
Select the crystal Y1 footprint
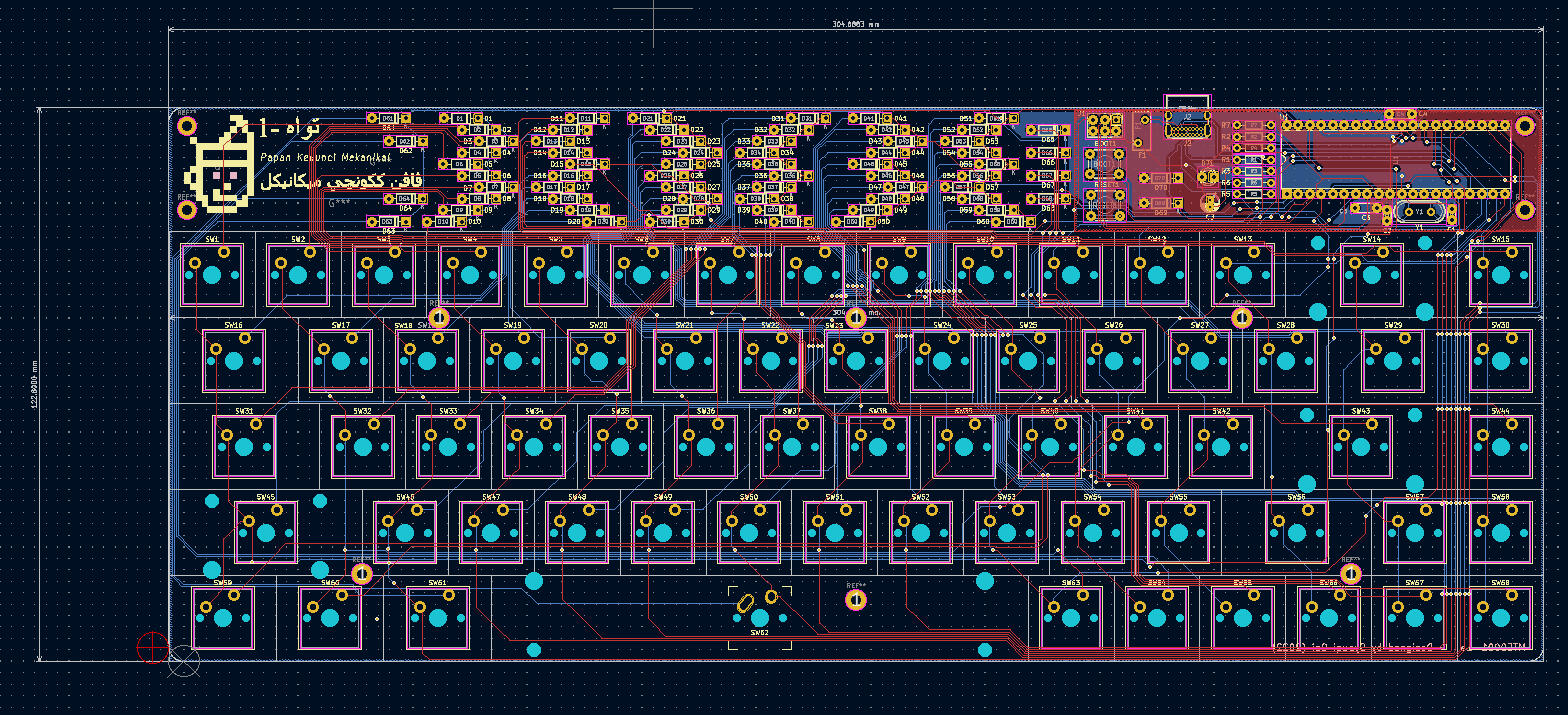click(x=1420, y=211)
